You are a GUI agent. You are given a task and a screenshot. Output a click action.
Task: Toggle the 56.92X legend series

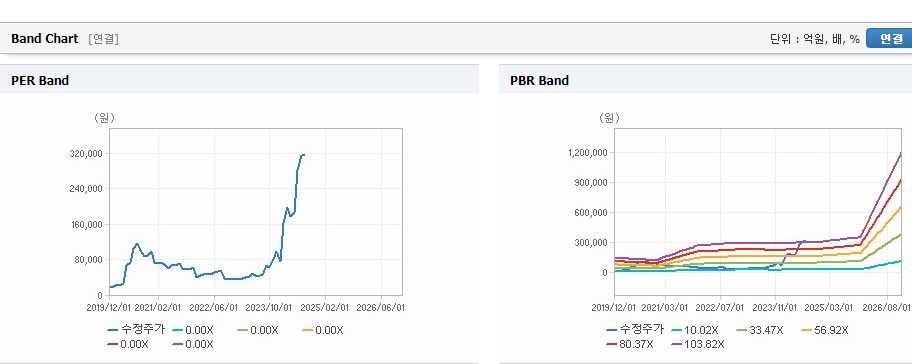point(825,330)
